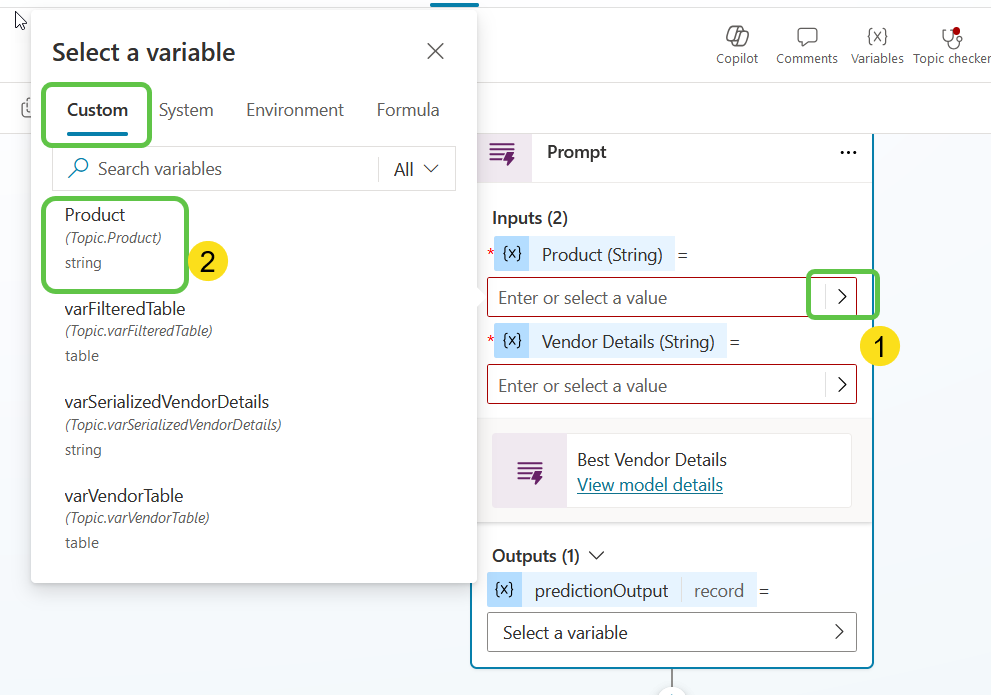Switch to the Formula tab
Screen dimensions: 991x695
pyautogui.click(x=407, y=110)
